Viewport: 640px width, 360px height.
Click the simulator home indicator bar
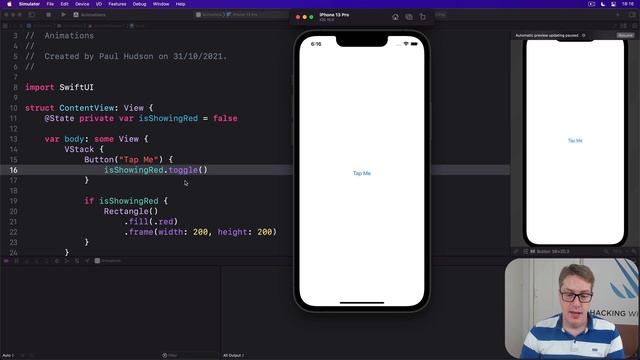pyautogui.click(x=362, y=303)
